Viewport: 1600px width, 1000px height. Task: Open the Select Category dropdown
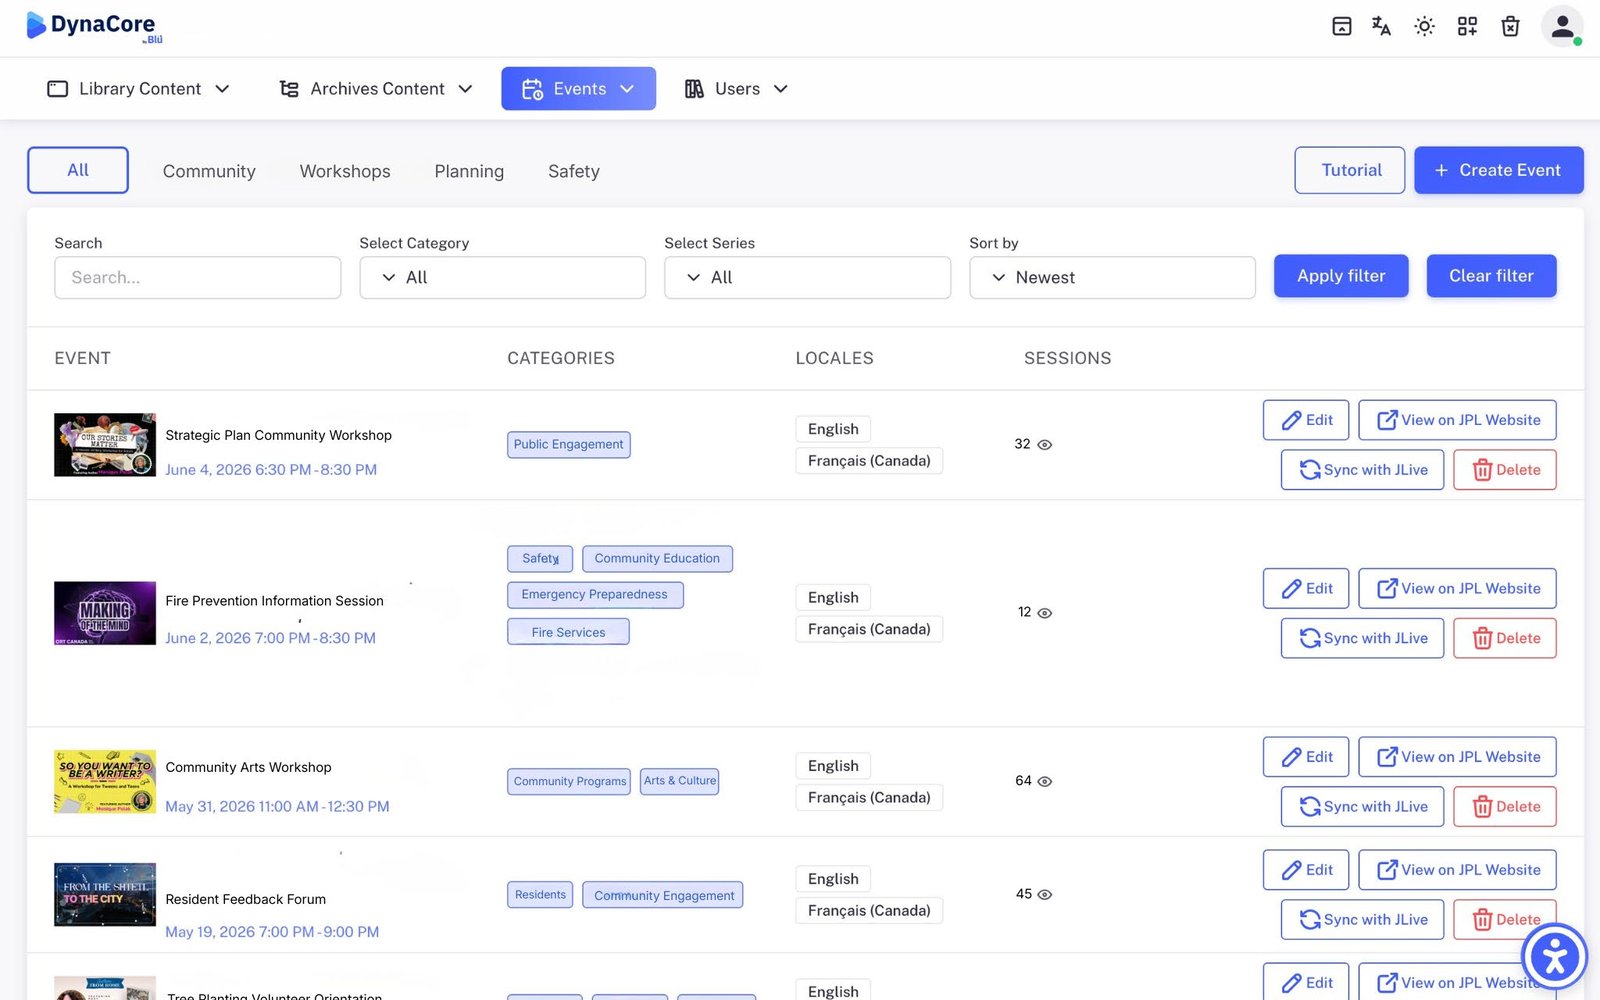point(502,278)
